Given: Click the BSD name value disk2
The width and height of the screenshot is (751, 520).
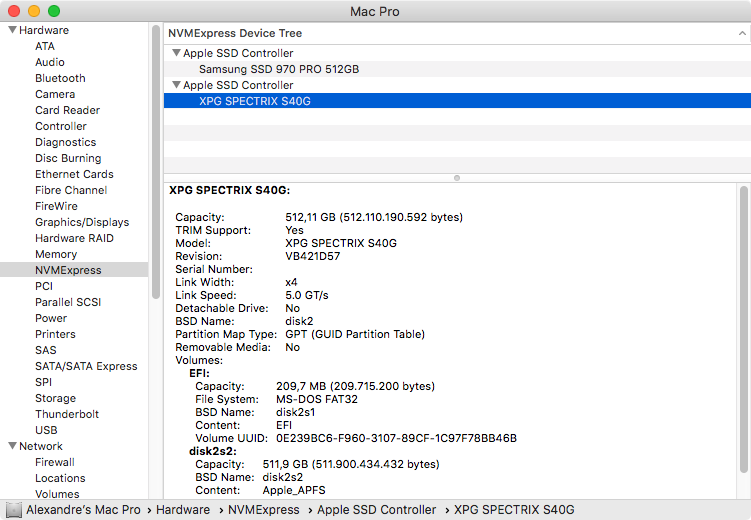Looking at the screenshot, I should 299,321.
